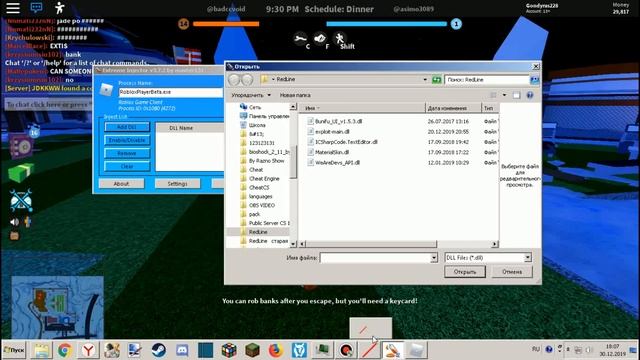Select the By Razno Show folder in the tree
Screen dimensions: 640x360
[x=266, y=161]
